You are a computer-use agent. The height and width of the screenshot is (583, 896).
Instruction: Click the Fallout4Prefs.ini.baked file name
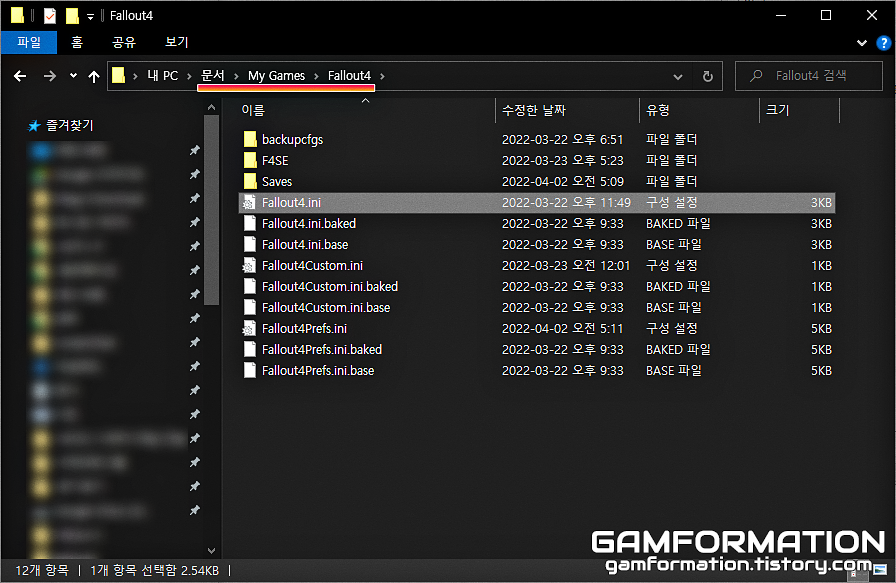pyautogui.click(x=322, y=350)
